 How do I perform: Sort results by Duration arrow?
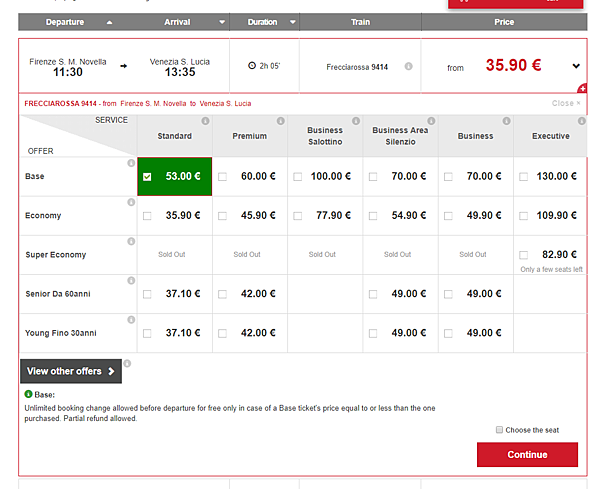(293, 22)
